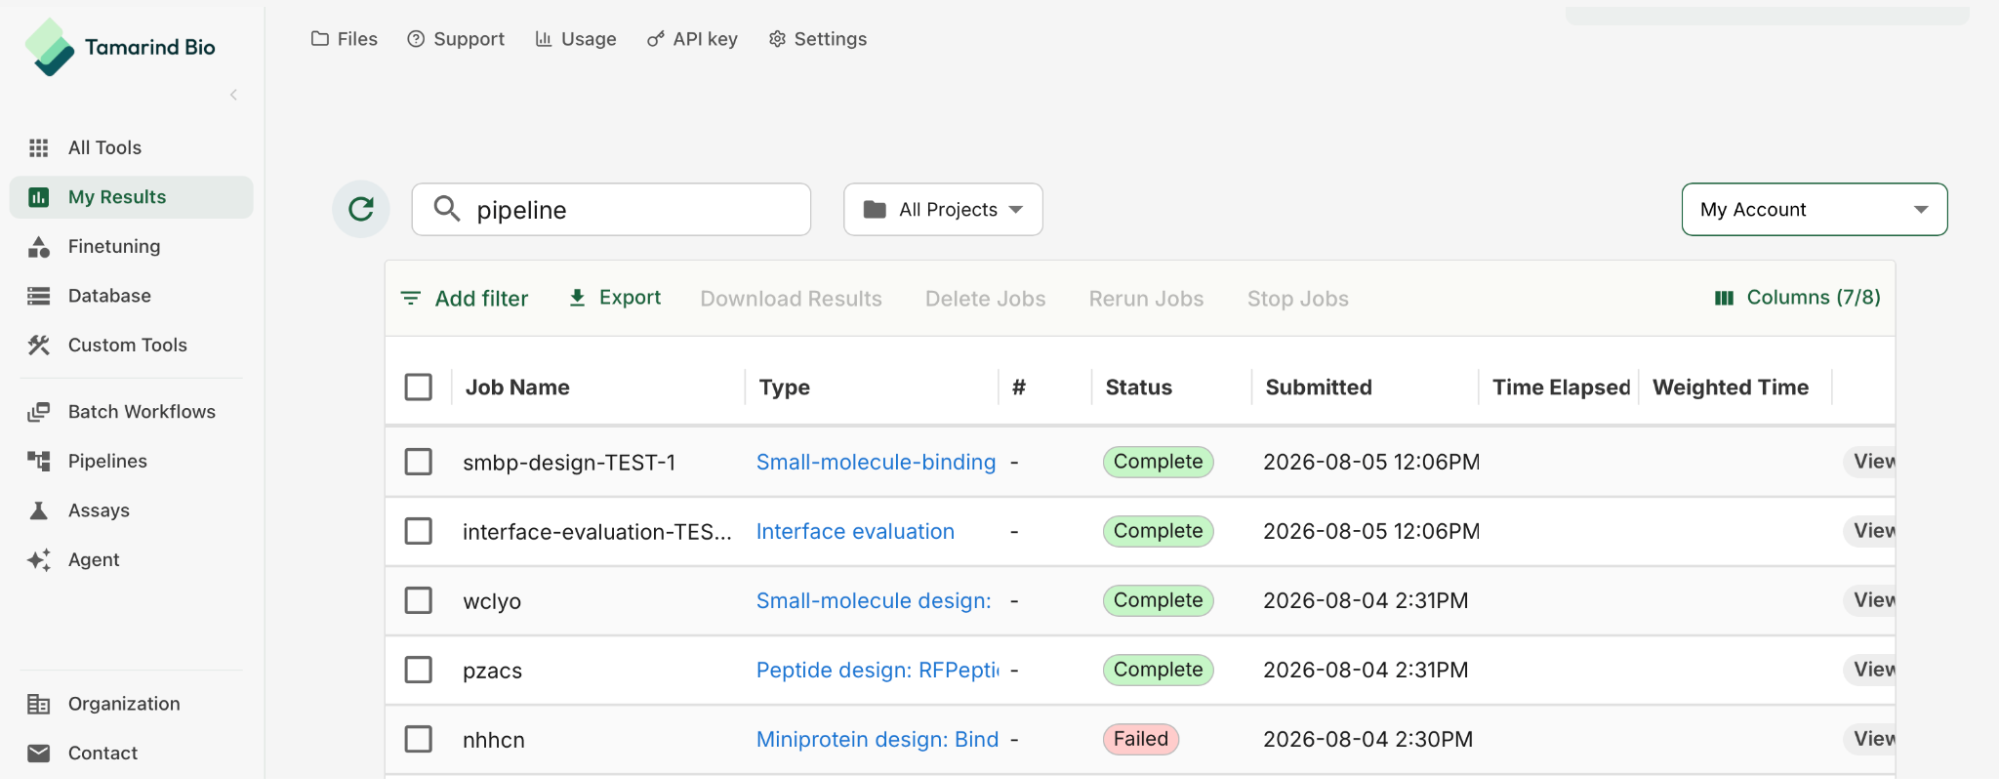Open the Usage menu item
Screen dimensions: 1999x779
[x=576, y=39]
